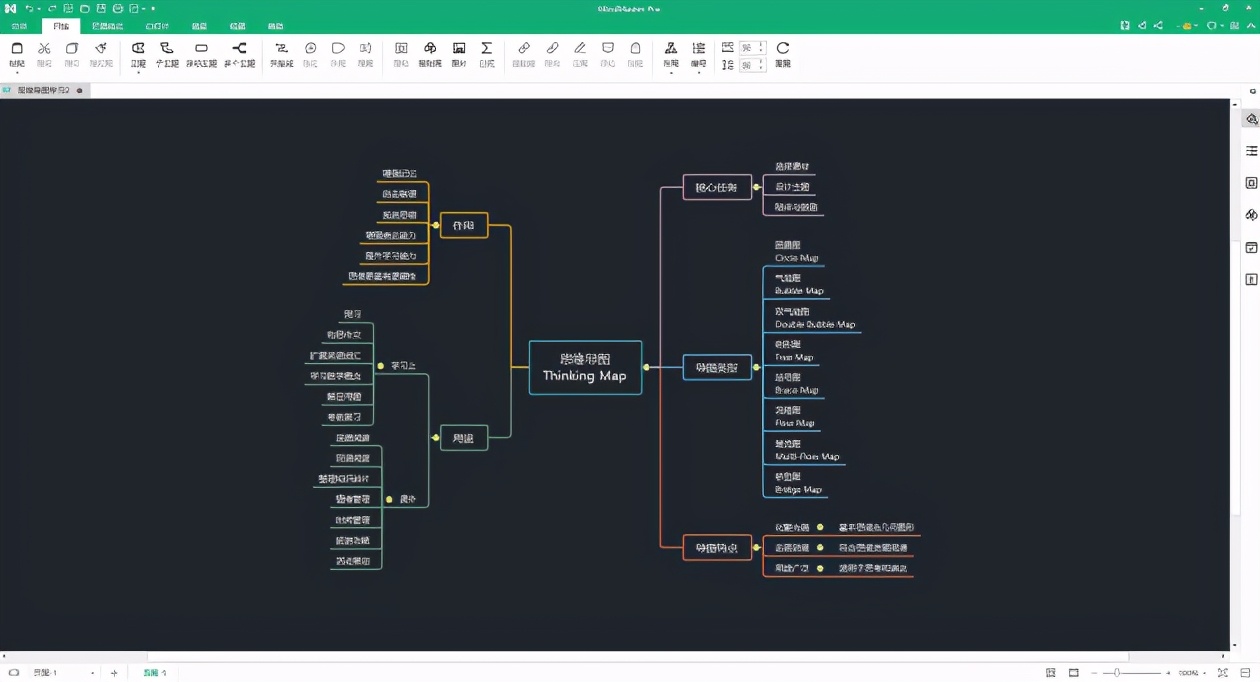
Task: Collapse the right branches of Thinking Map
Action: pyautogui.click(x=646, y=368)
